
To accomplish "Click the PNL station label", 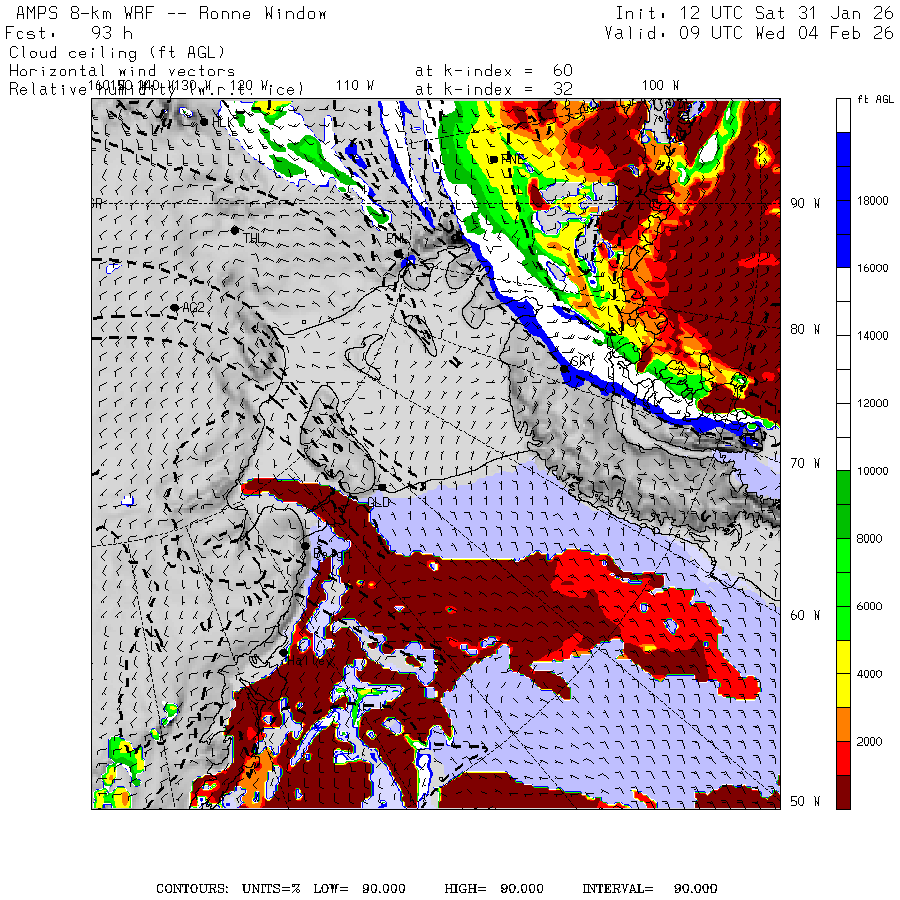I will [396, 238].
